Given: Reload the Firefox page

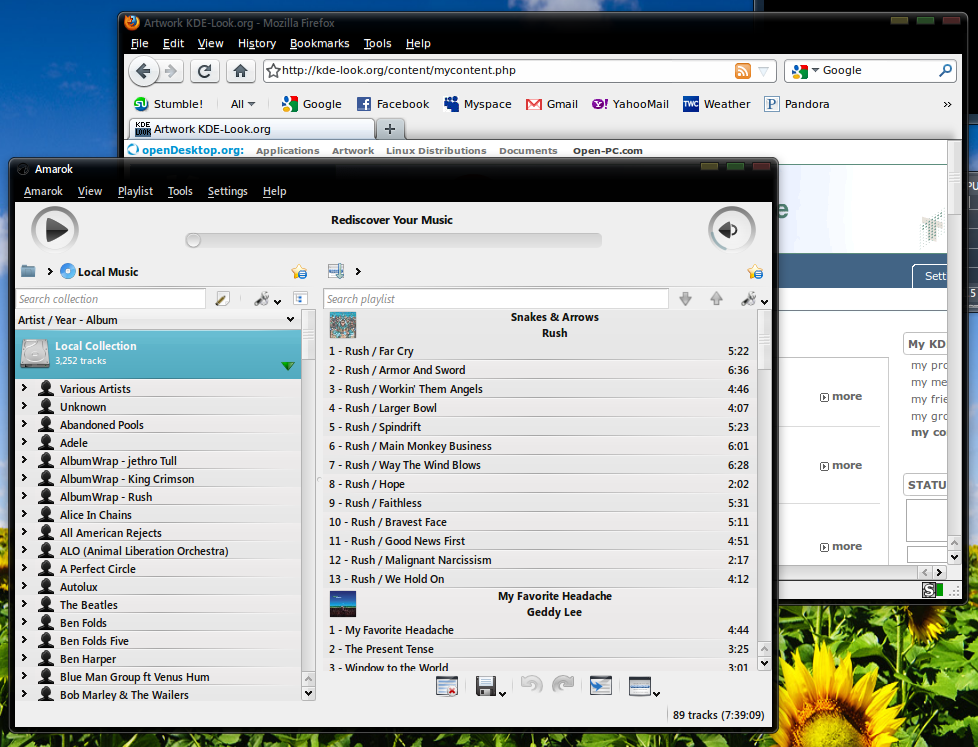Looking at the screenshot, I should tap(204, 71).
